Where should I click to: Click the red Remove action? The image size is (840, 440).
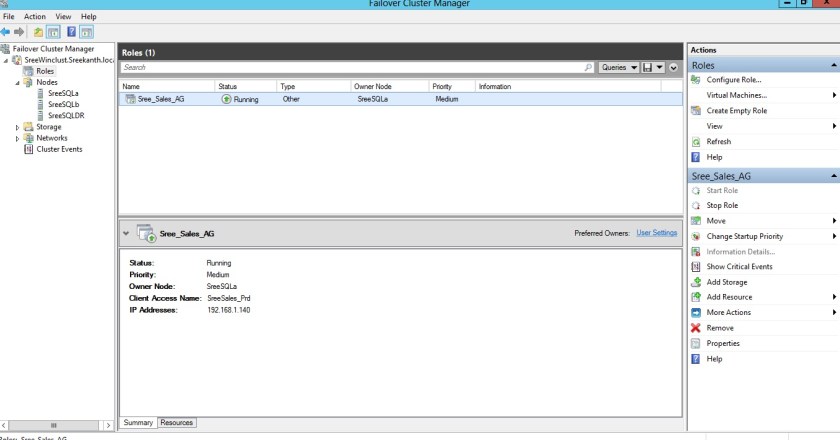coord(719,328)
